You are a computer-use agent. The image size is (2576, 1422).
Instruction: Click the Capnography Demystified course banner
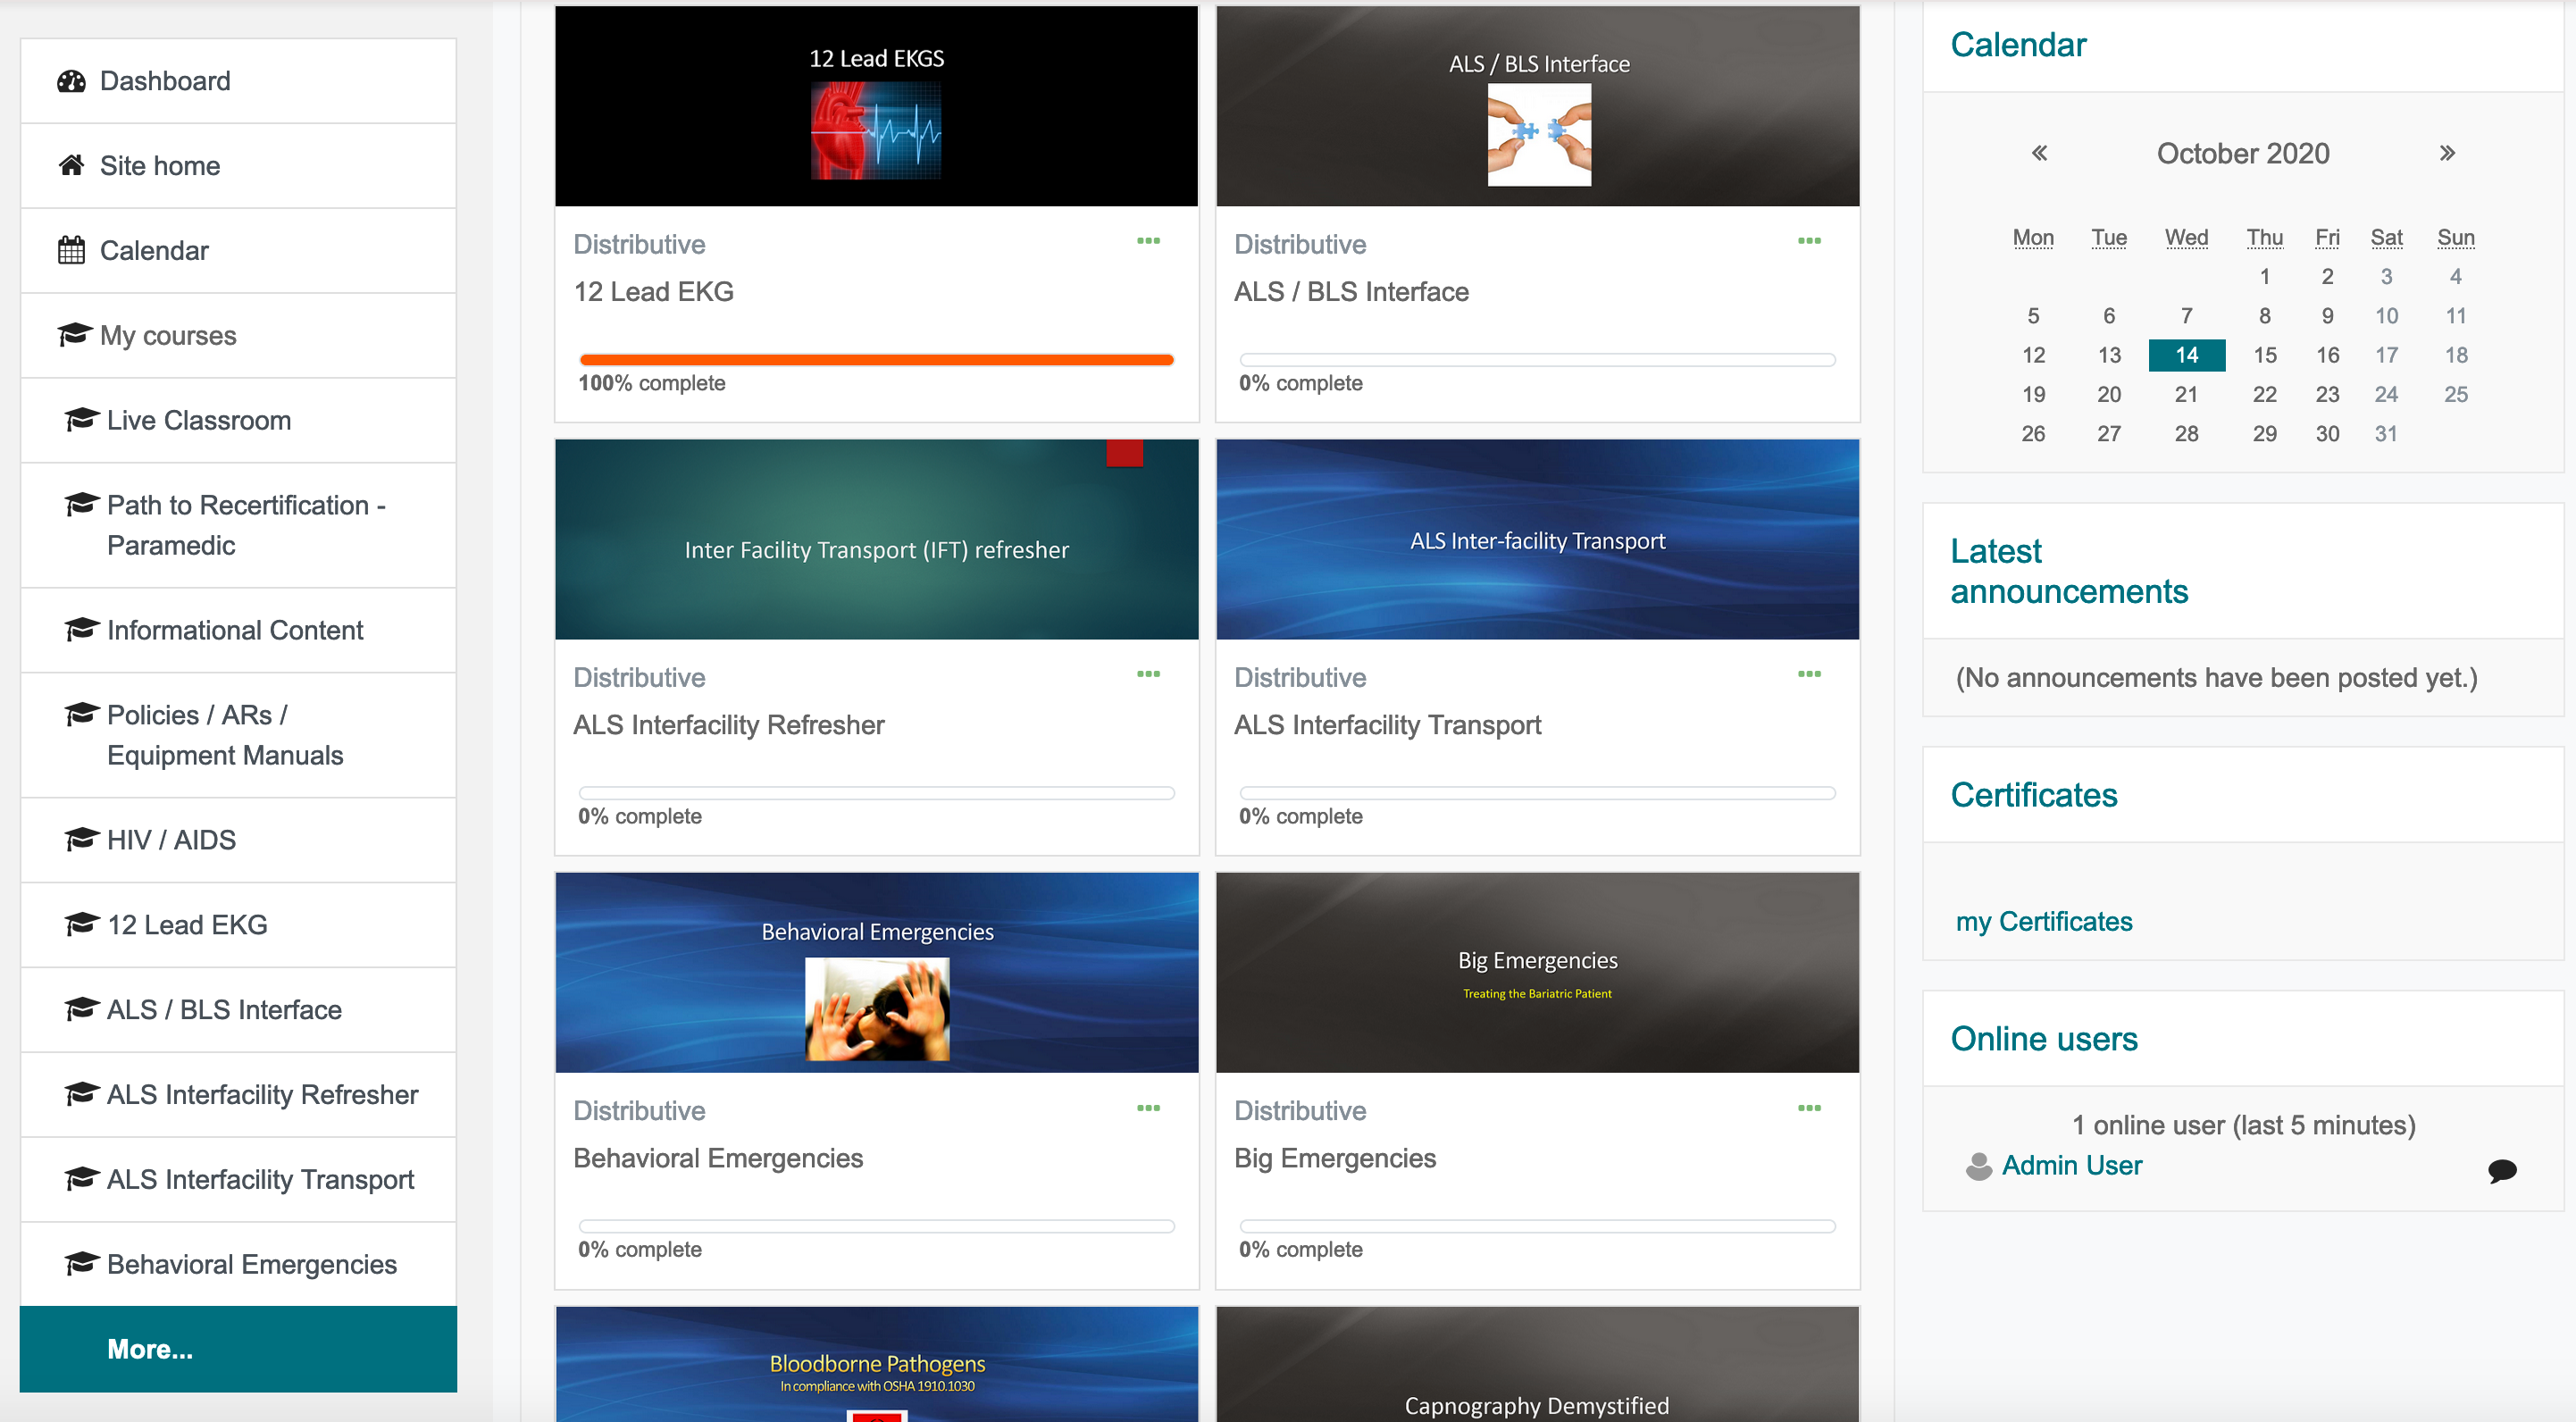pyautogui.click(x=1537, y=1364)
